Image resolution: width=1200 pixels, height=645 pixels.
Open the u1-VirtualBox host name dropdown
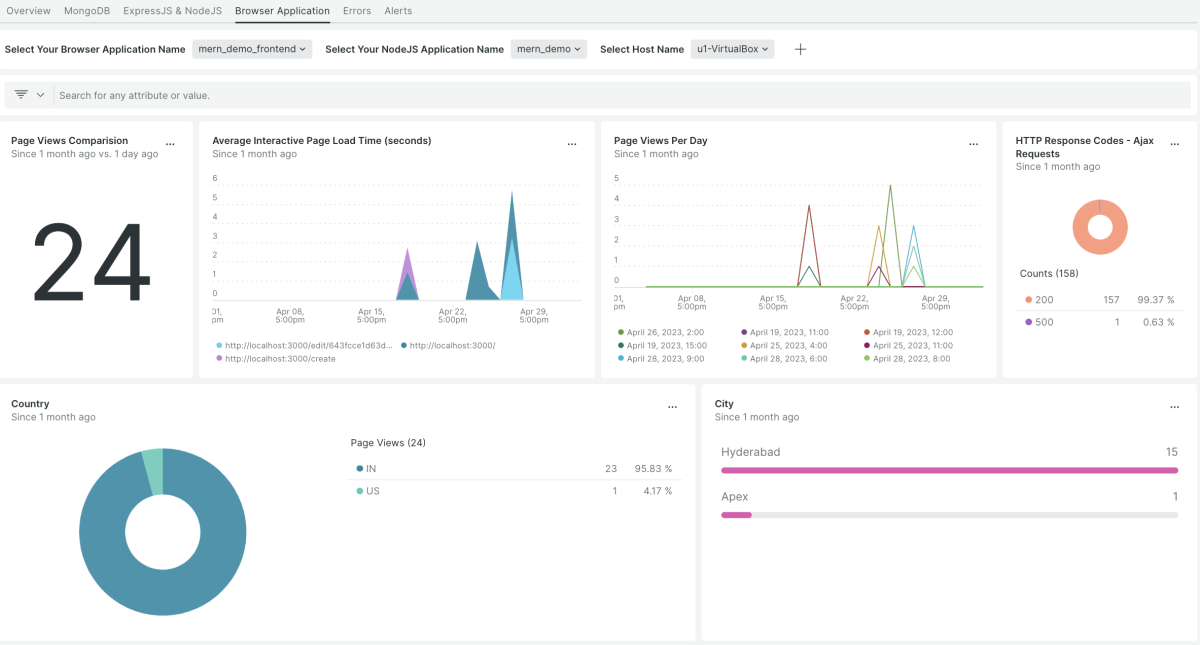732,49
